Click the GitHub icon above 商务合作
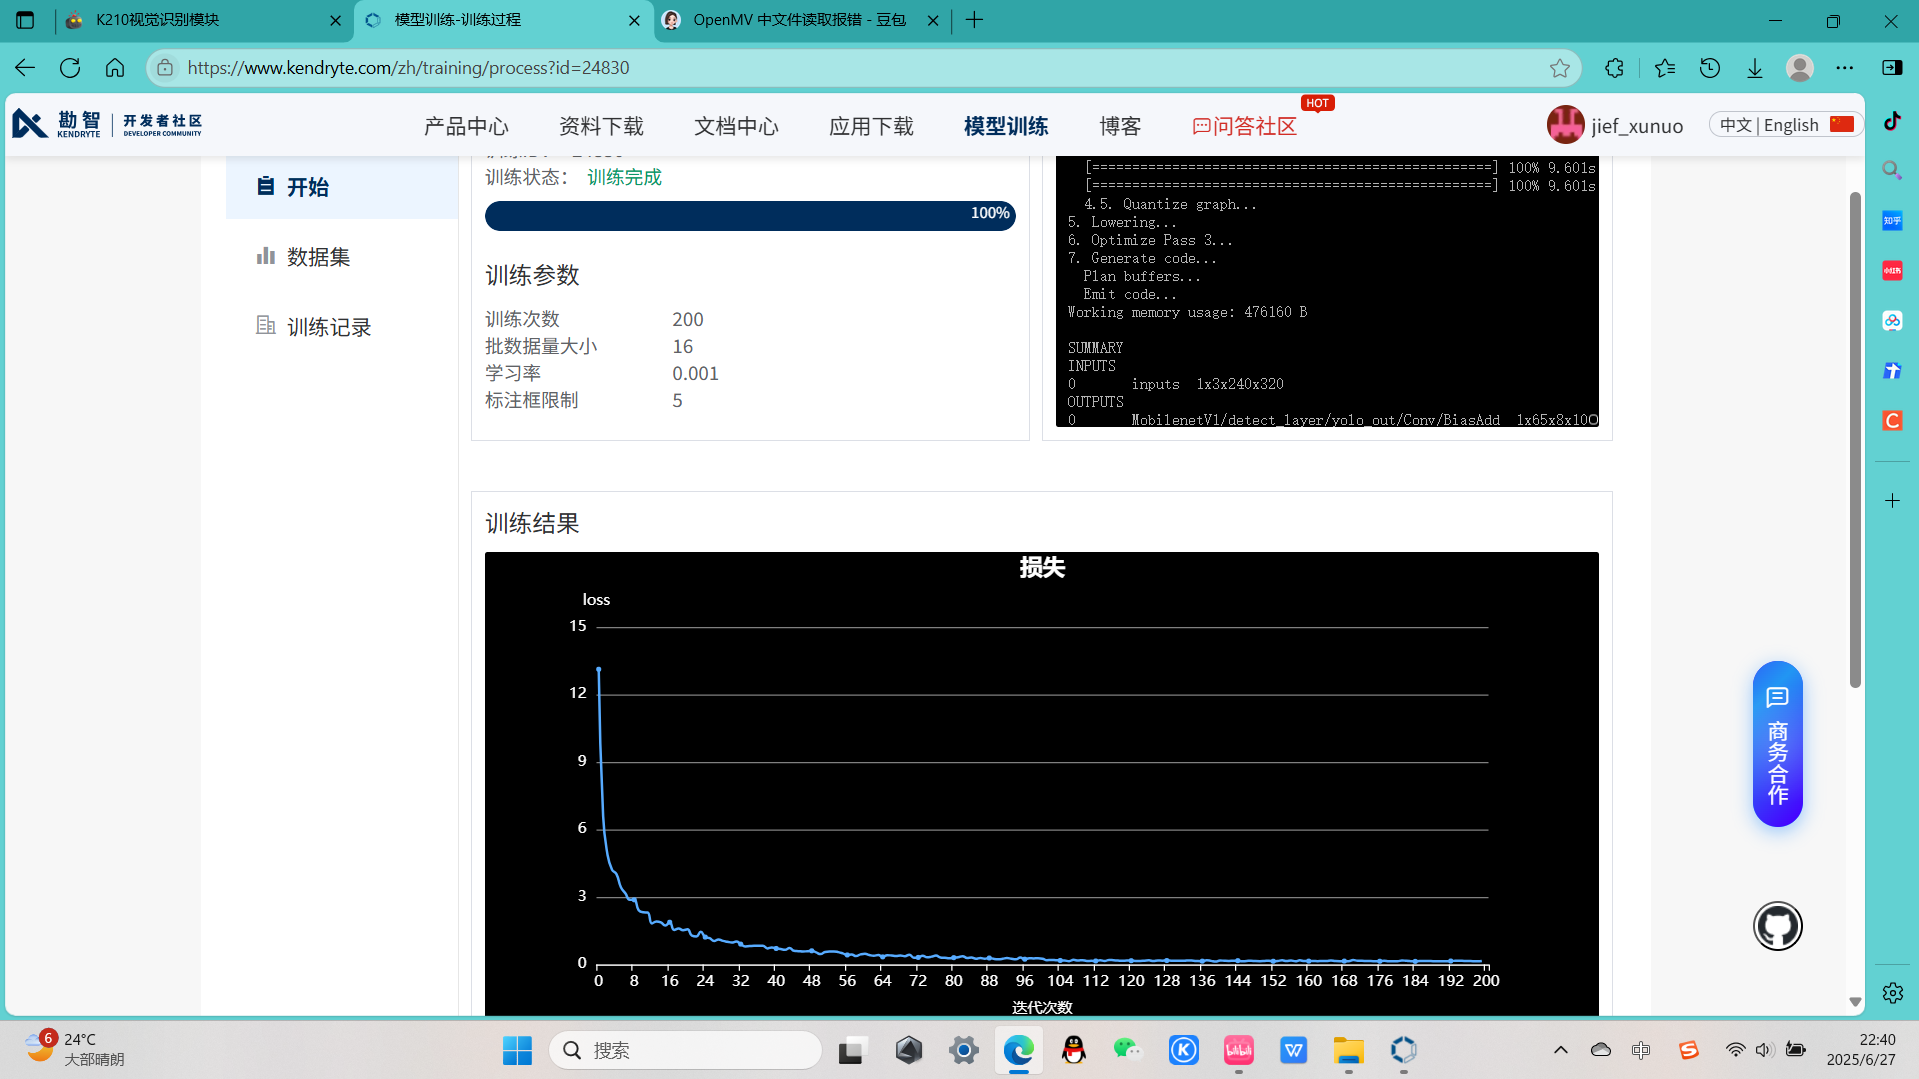Image resolution: width=1919 pixels, height=1079 pixels. (1777, 926)
